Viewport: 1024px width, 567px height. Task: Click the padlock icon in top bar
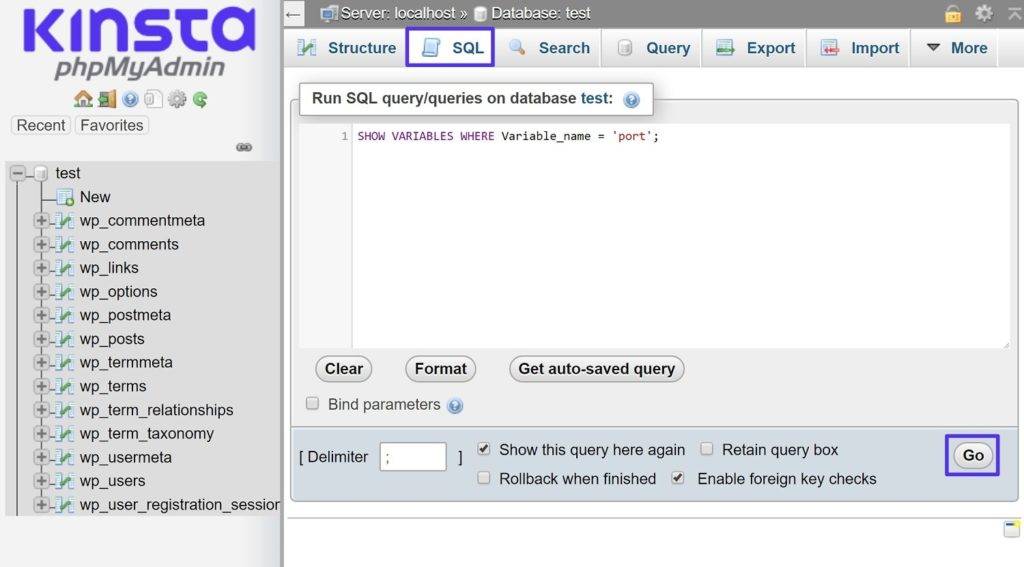(x=953, y=13)
